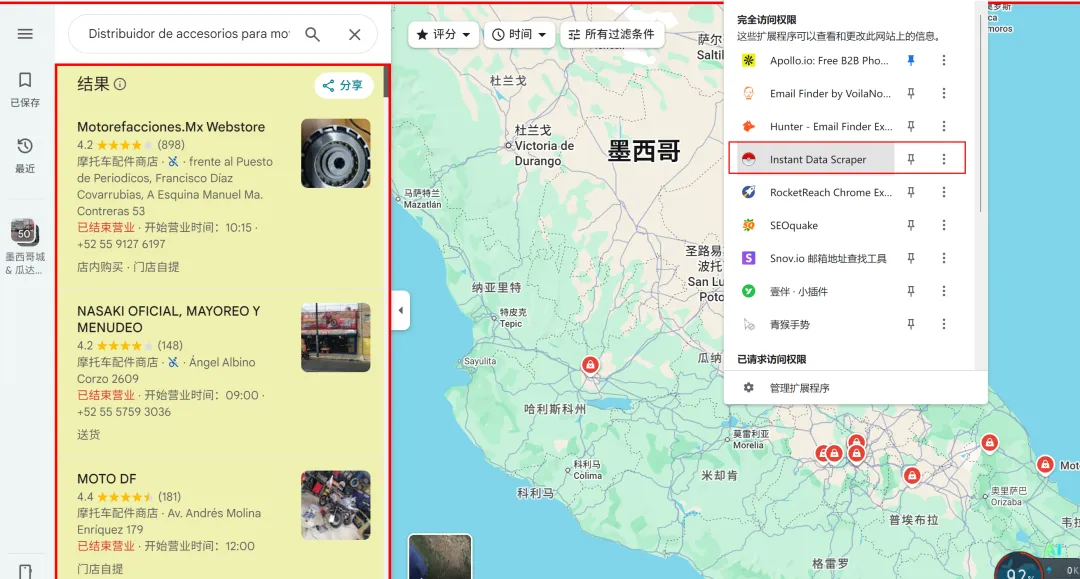
Task: Pin the Hunter Email Finder extension
Action: point(911,127)
